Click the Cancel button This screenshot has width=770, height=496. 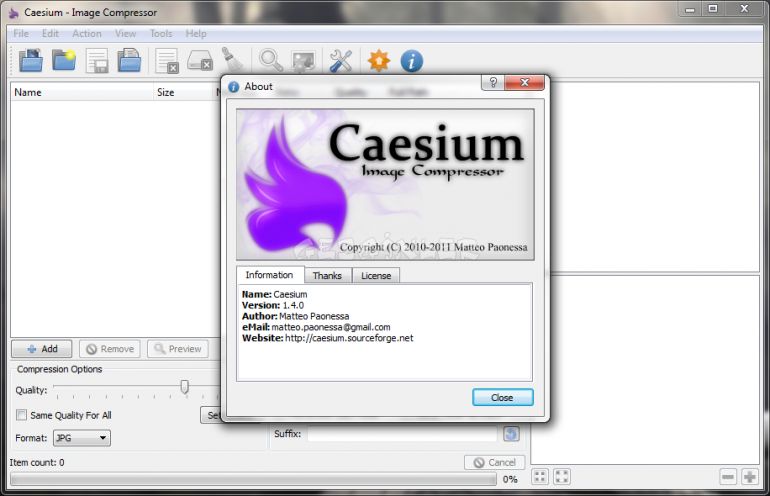(495, 462)
